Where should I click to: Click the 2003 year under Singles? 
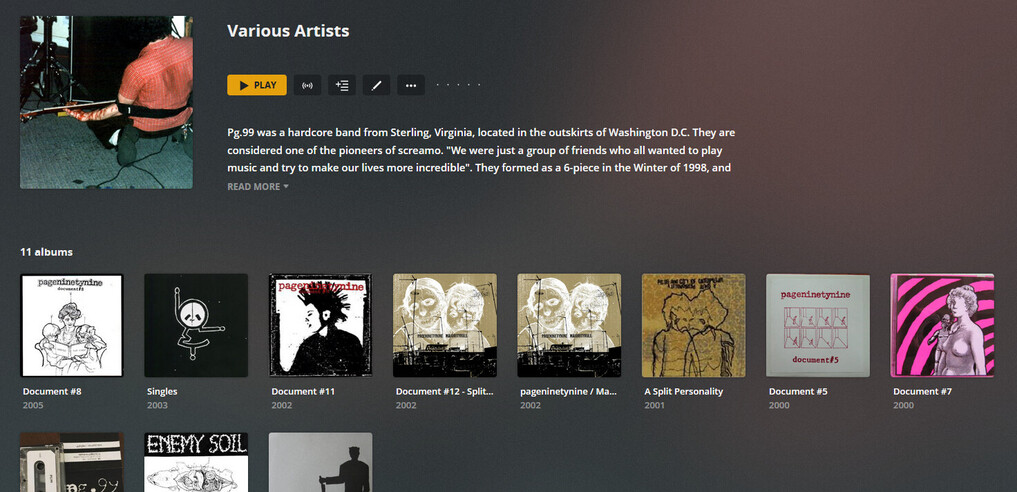pyautogui.click(x=157, y=406)
